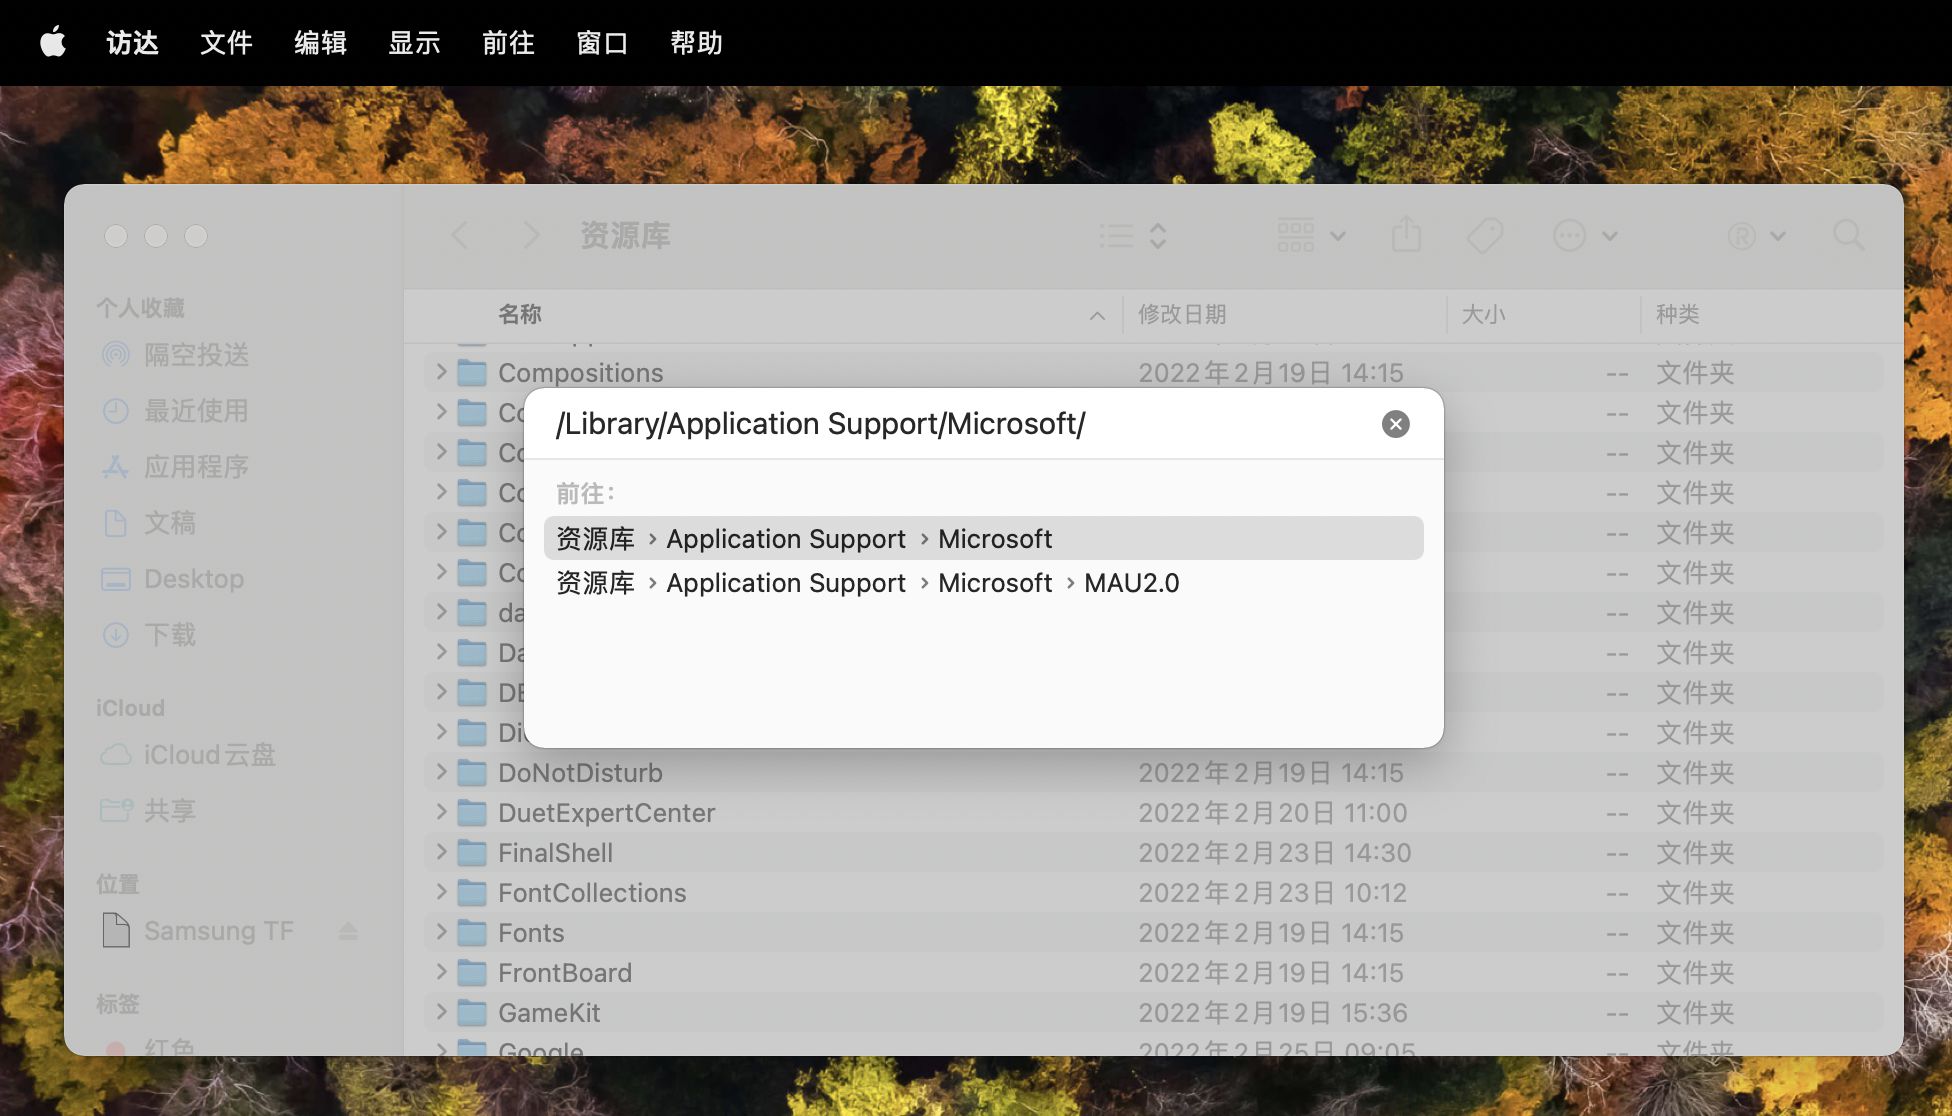Expand the Compositions folder
1952x1116 pixels.
coord(441,372)
